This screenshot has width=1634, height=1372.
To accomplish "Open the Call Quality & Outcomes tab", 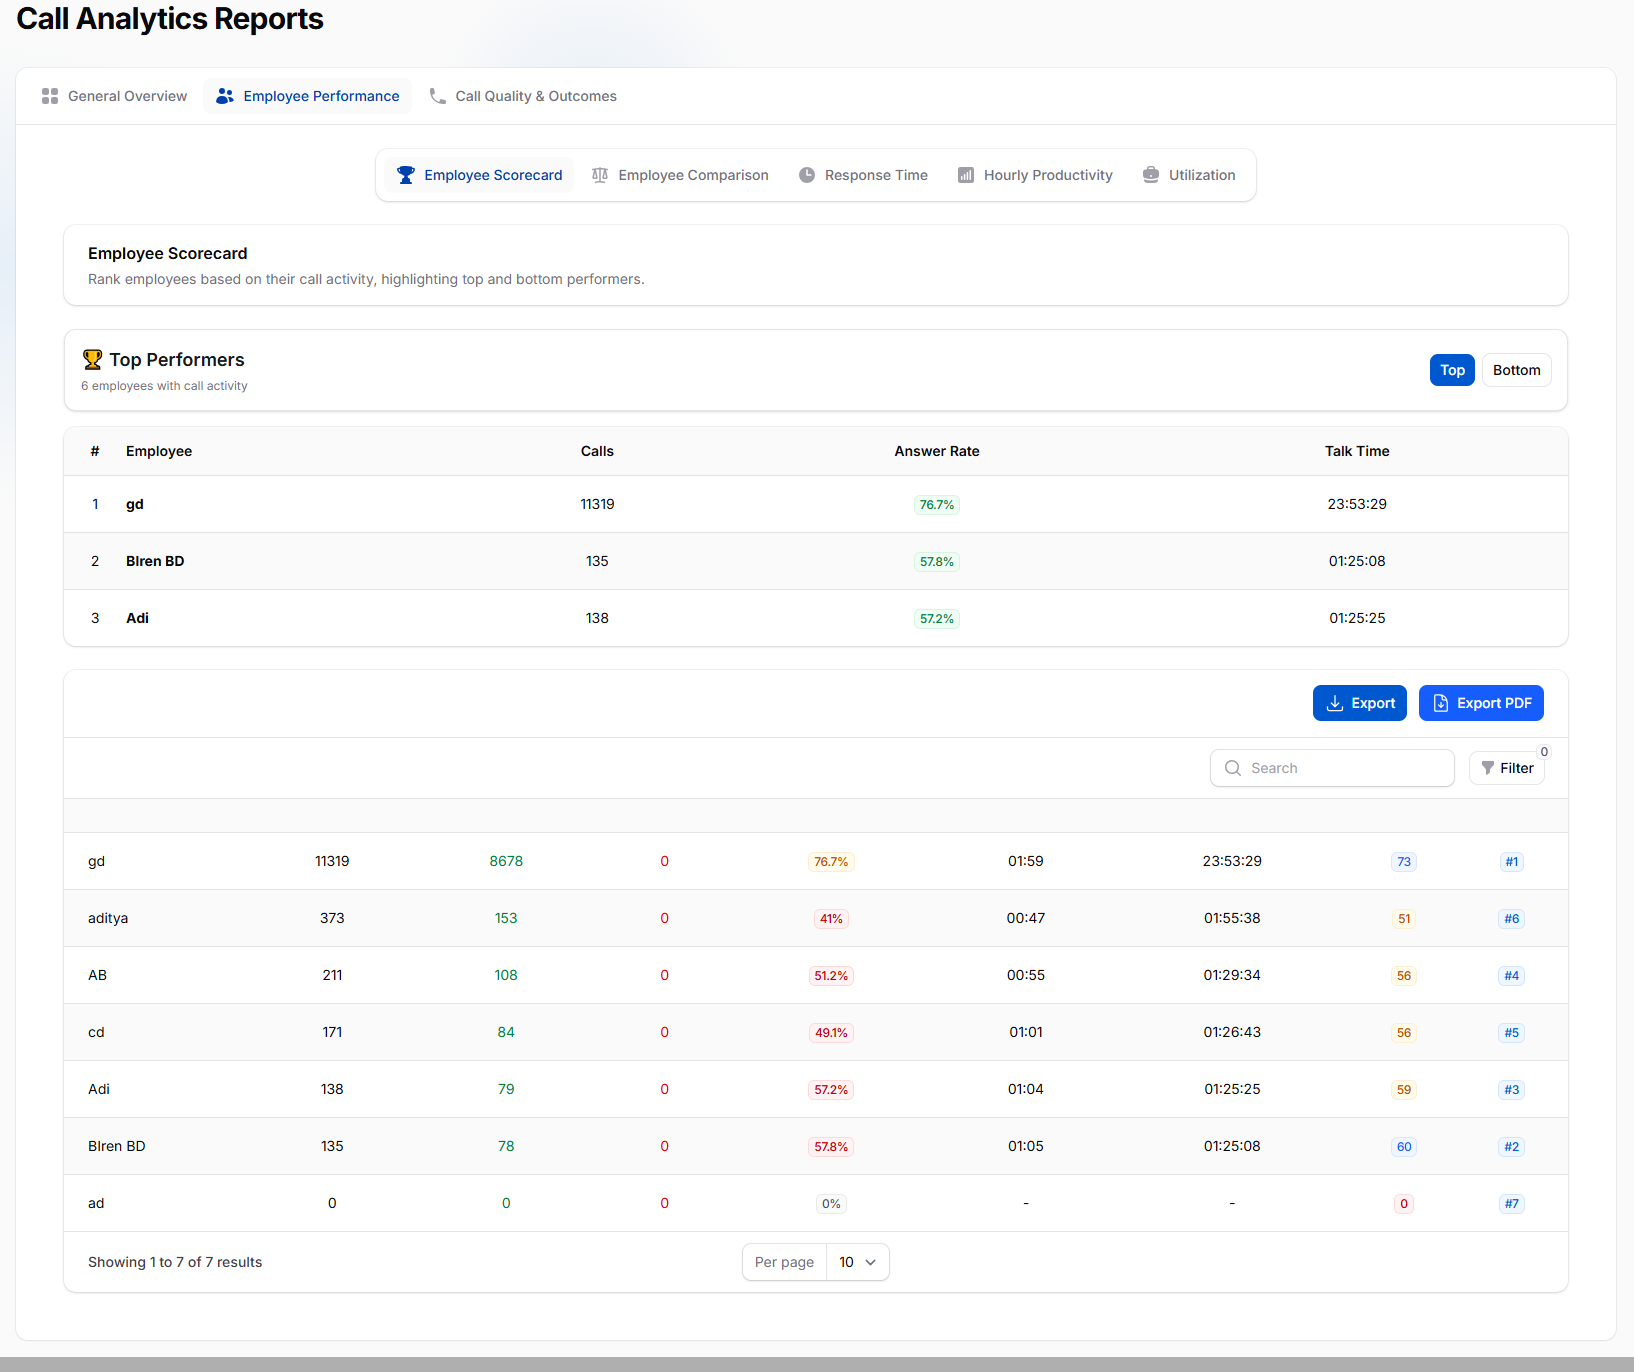I will (x=523, y=96).
